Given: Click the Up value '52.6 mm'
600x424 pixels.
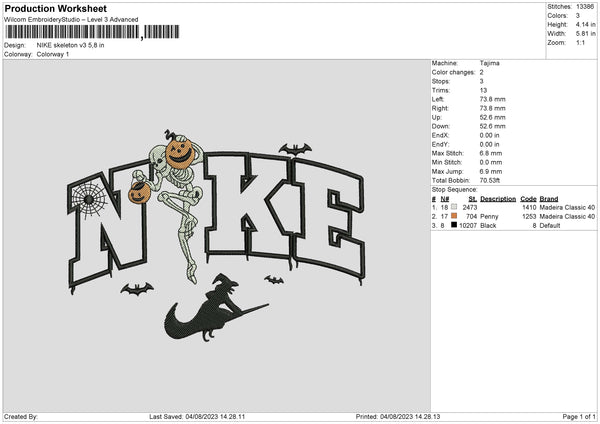Looking at the screenshot, I should [x=492, y=117].
